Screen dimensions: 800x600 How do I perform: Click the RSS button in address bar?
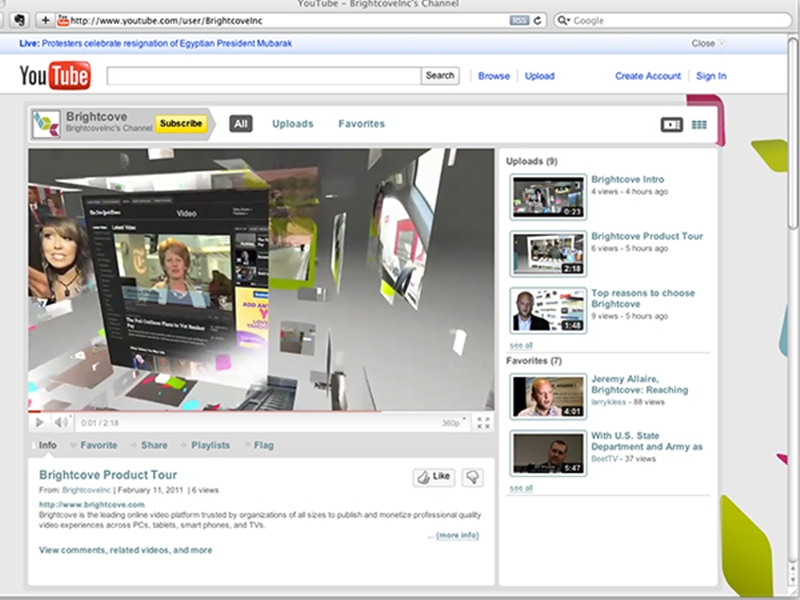(519, 20)
